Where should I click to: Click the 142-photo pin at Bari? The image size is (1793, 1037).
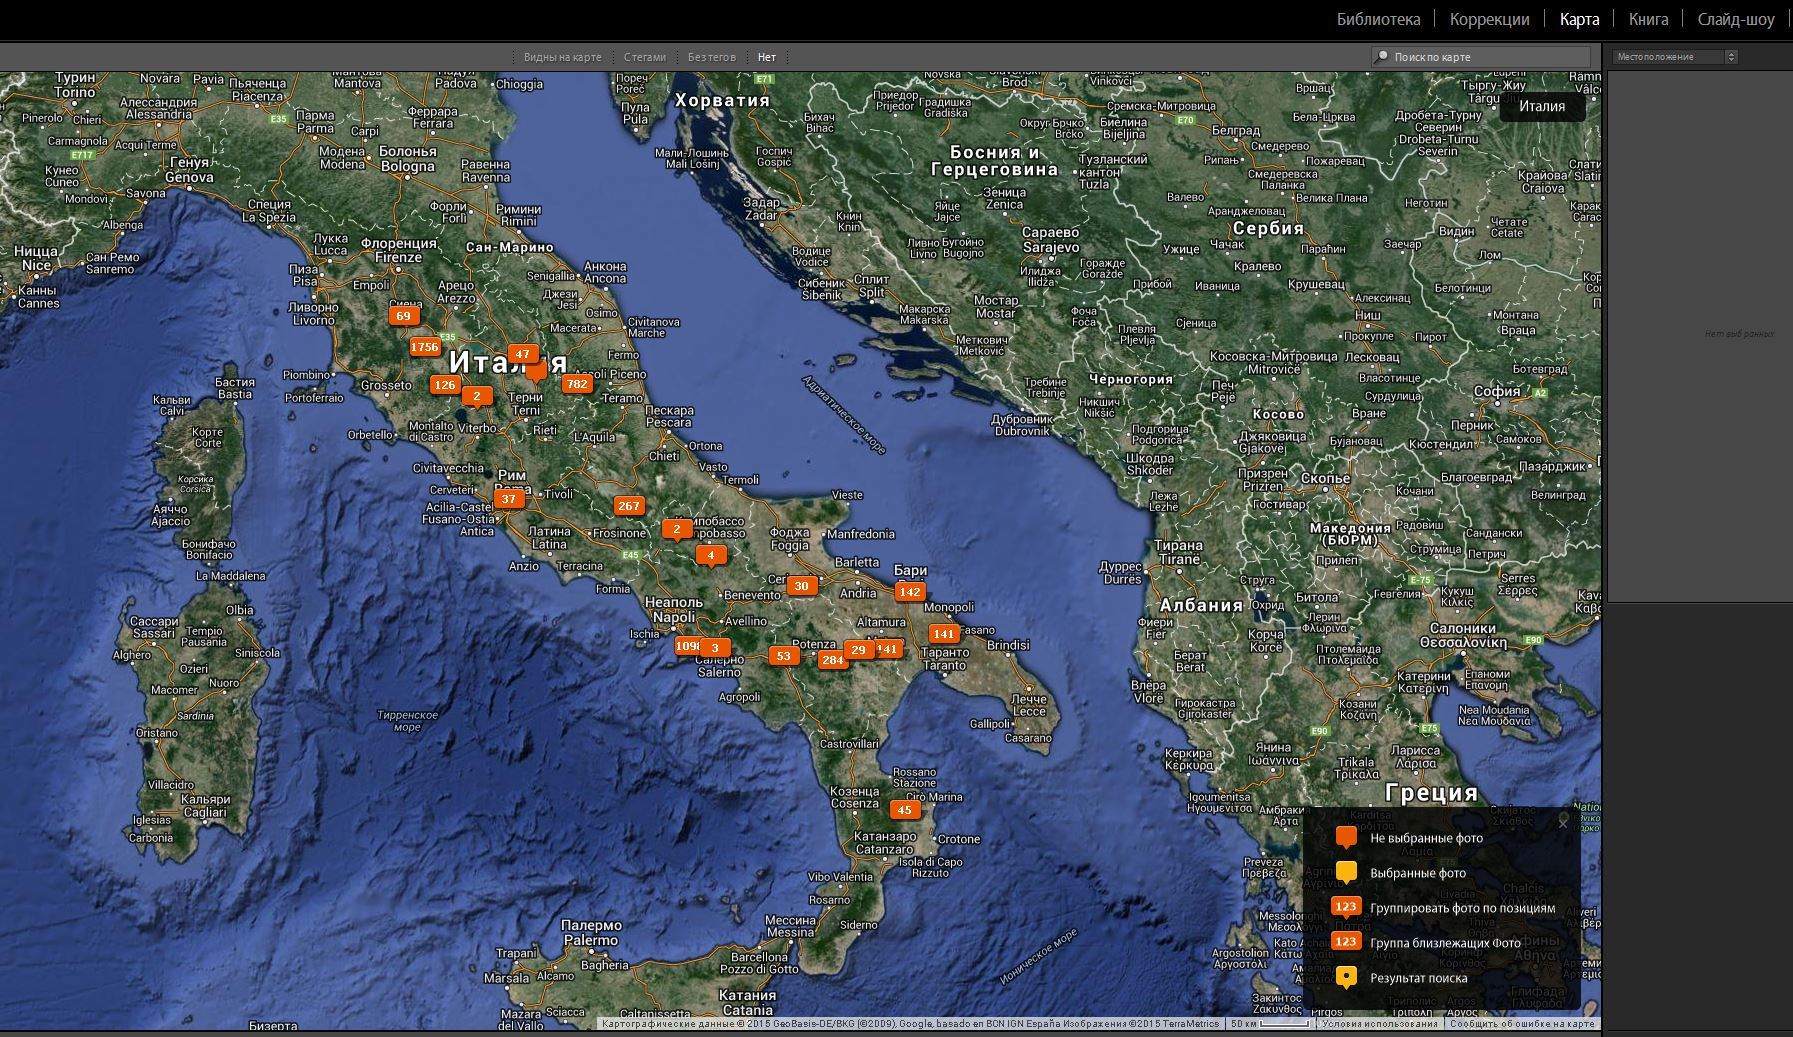pyautogui.click(x=909, y=592)
